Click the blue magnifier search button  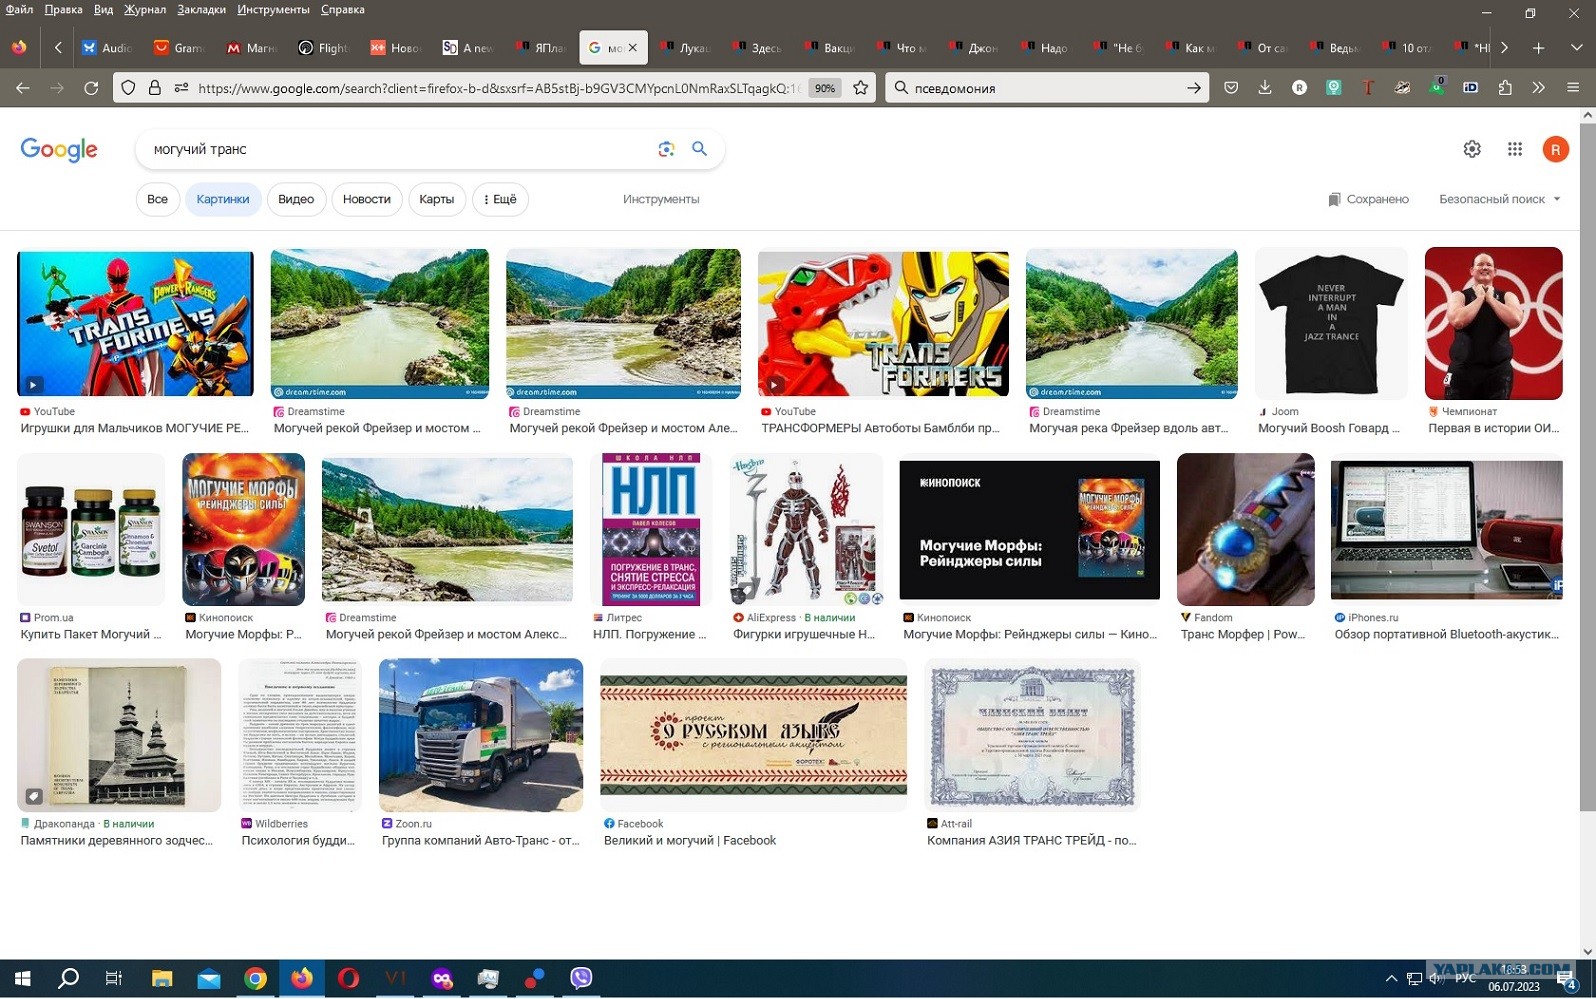tap(700, 149)
